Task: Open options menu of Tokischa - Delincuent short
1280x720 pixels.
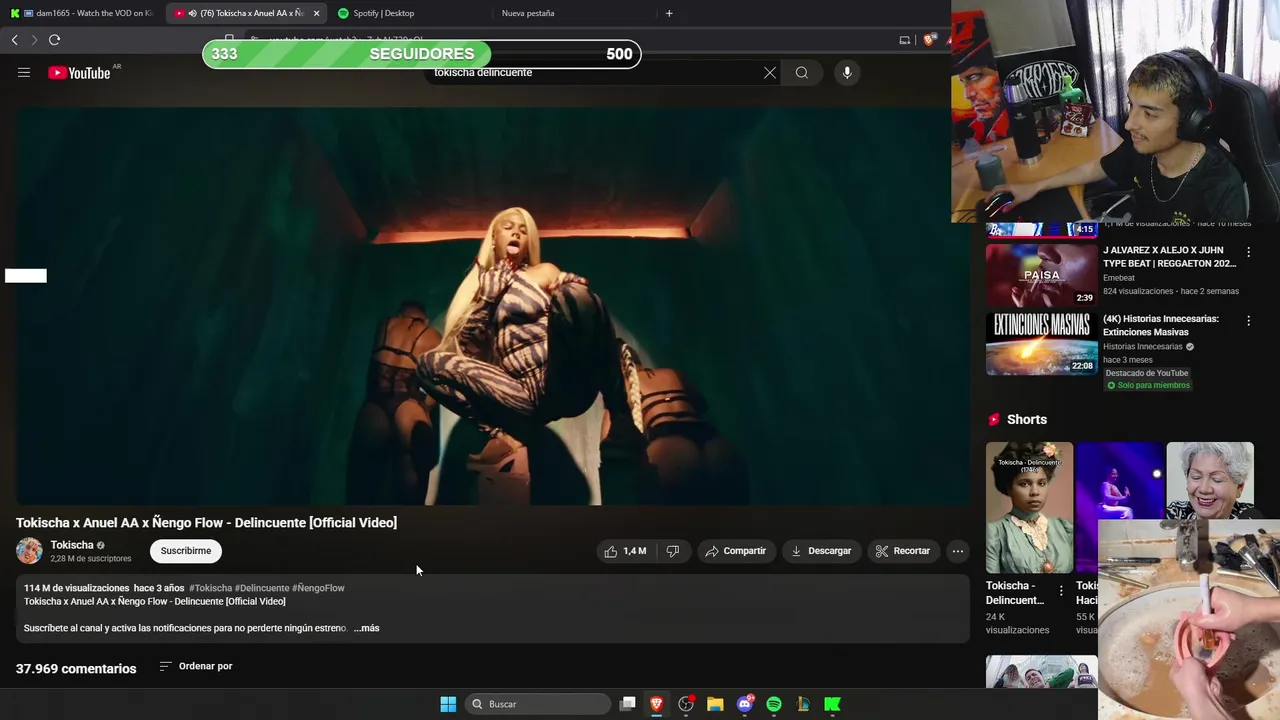Action: (x=1061, y=591)
